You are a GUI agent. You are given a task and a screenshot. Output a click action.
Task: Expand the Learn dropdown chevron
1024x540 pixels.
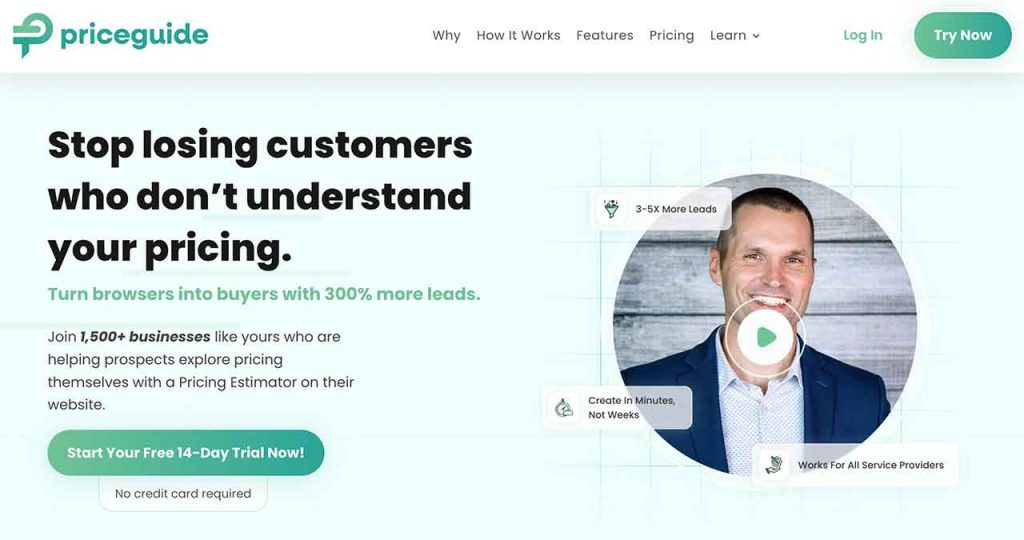pyautogui.click(x=756, y=36)
